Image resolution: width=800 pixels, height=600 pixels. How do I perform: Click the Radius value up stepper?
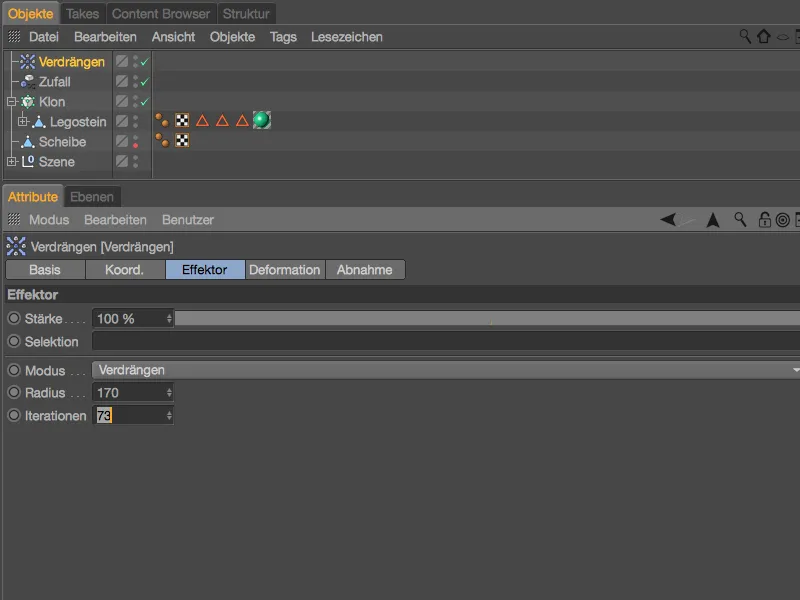point(171,388)
